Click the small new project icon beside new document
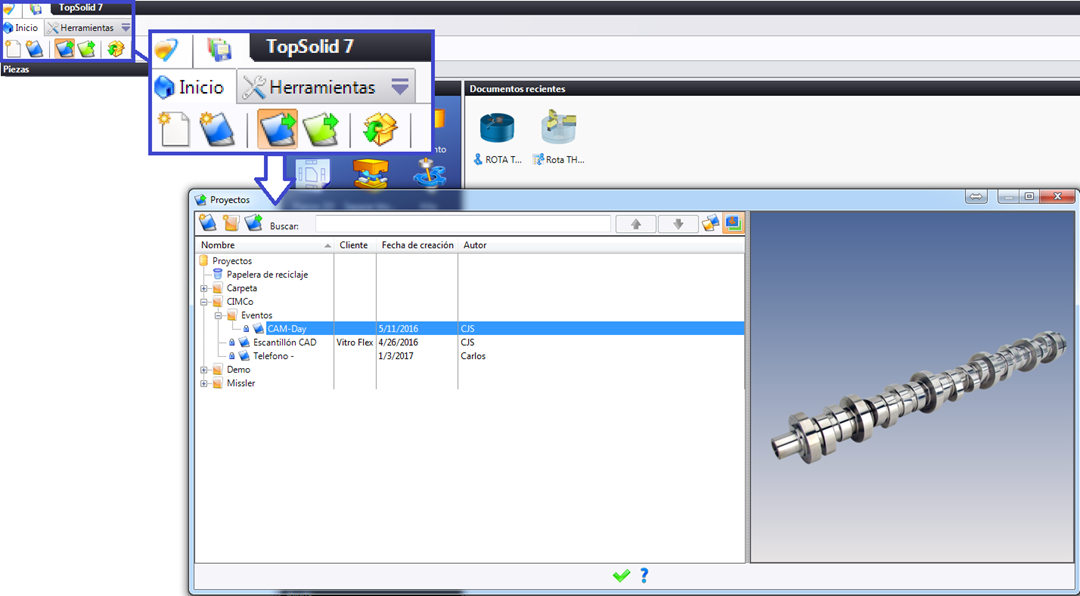 pyautogui.click(x=34, y=49)
